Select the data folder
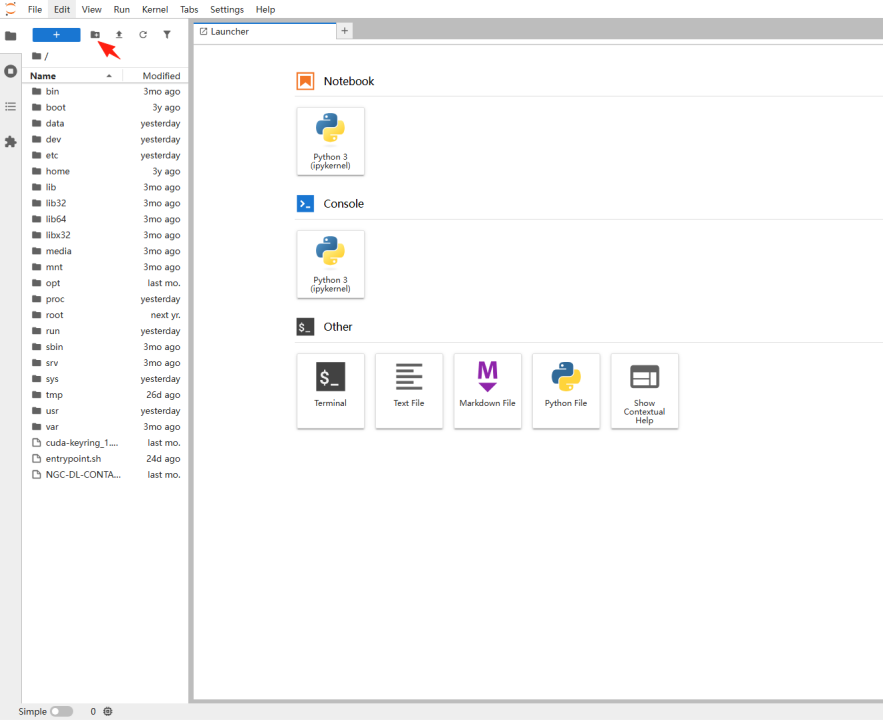The height and width of the screenshot is (720, 883). (105, 123)
